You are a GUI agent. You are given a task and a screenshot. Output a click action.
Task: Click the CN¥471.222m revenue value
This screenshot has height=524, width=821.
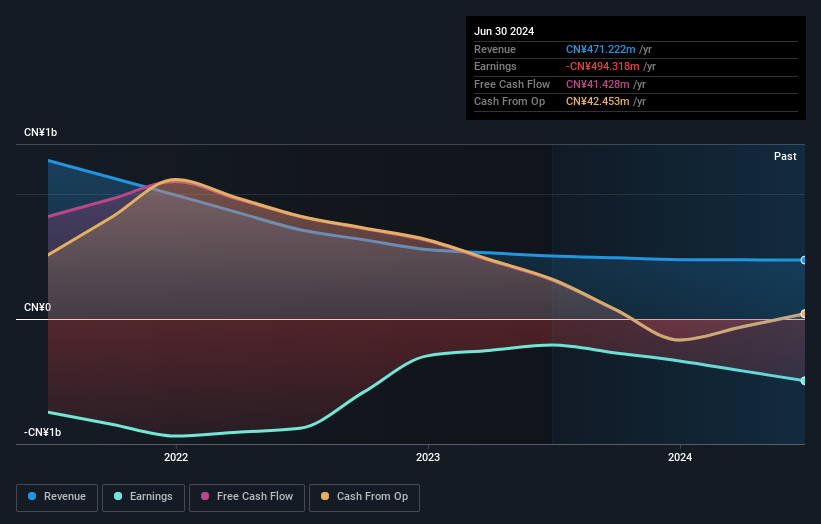(601, 49)
